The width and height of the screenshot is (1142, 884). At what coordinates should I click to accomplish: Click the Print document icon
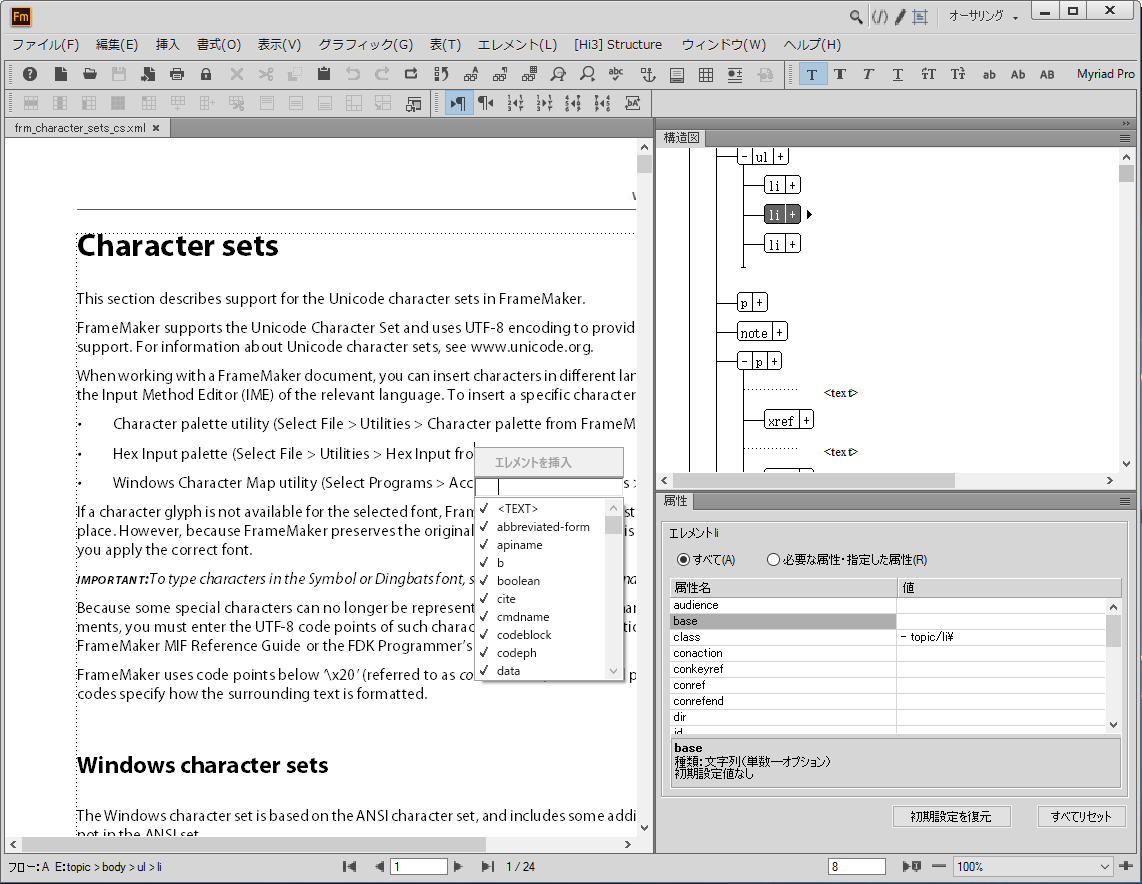[x=177, y=74]
